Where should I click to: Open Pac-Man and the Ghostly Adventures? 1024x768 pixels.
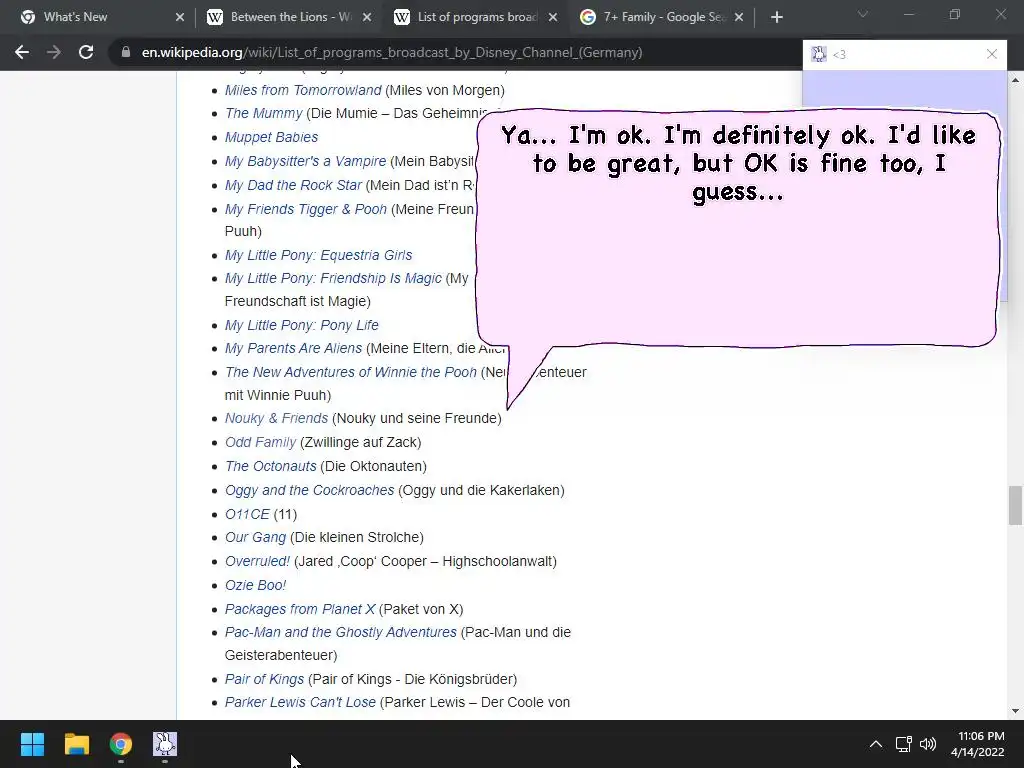(x=340, y=632)
